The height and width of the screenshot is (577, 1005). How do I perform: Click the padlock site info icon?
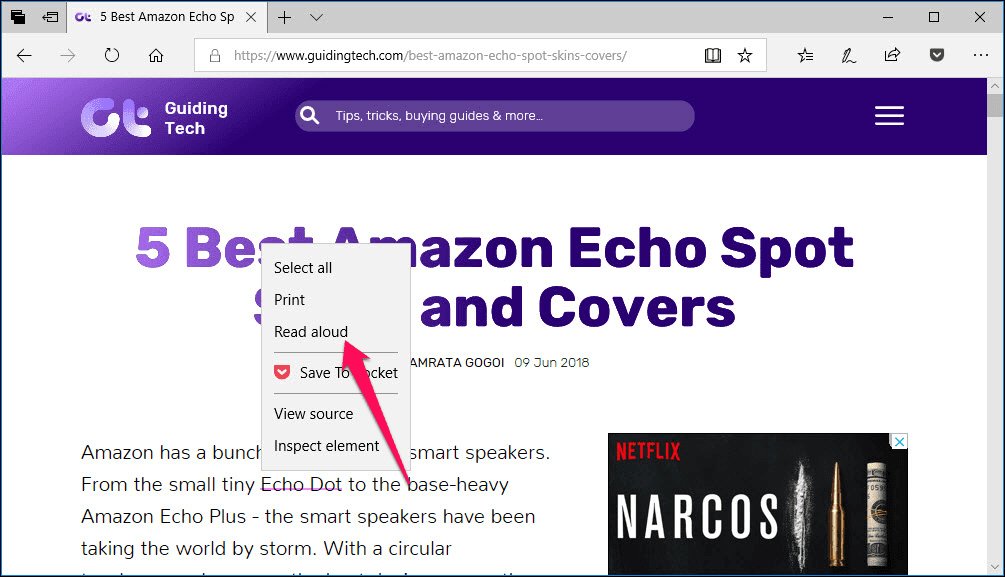click(215, 56)
